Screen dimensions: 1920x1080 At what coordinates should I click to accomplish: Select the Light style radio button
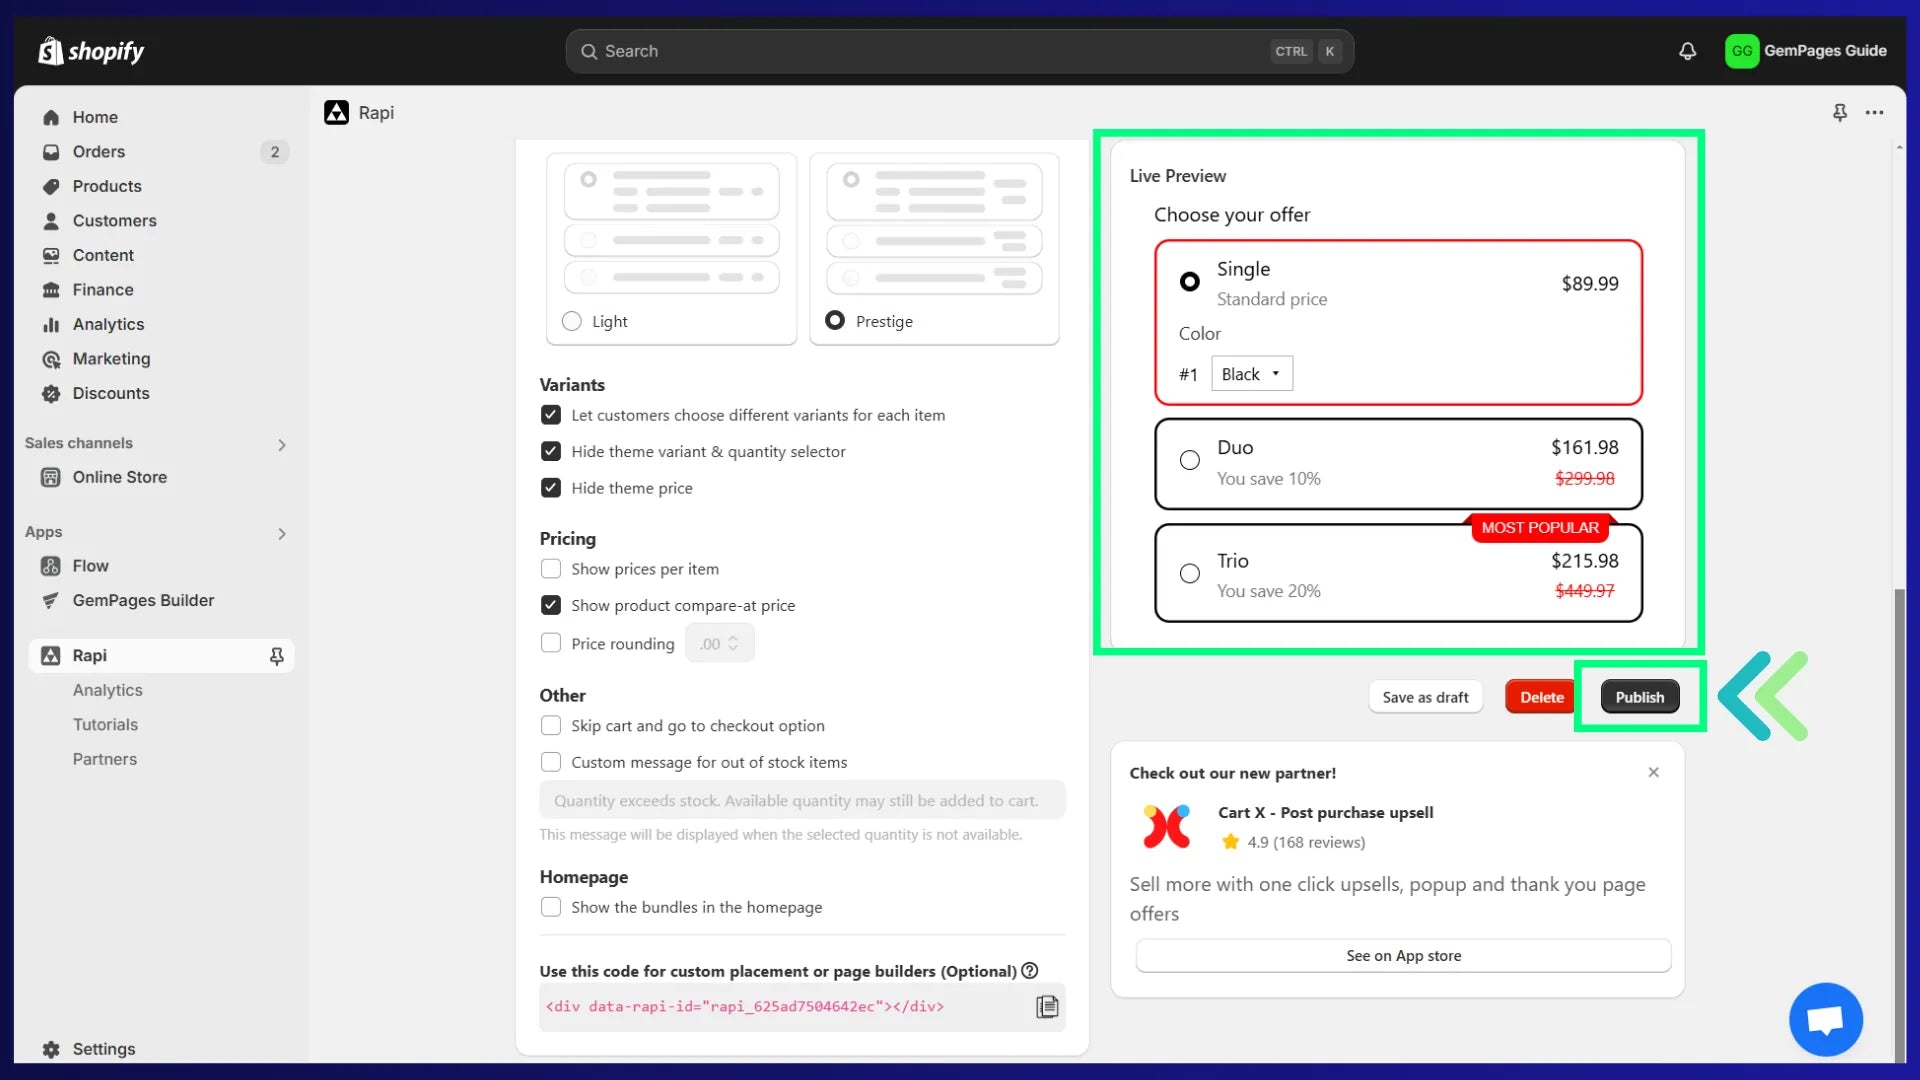(572, 321)
